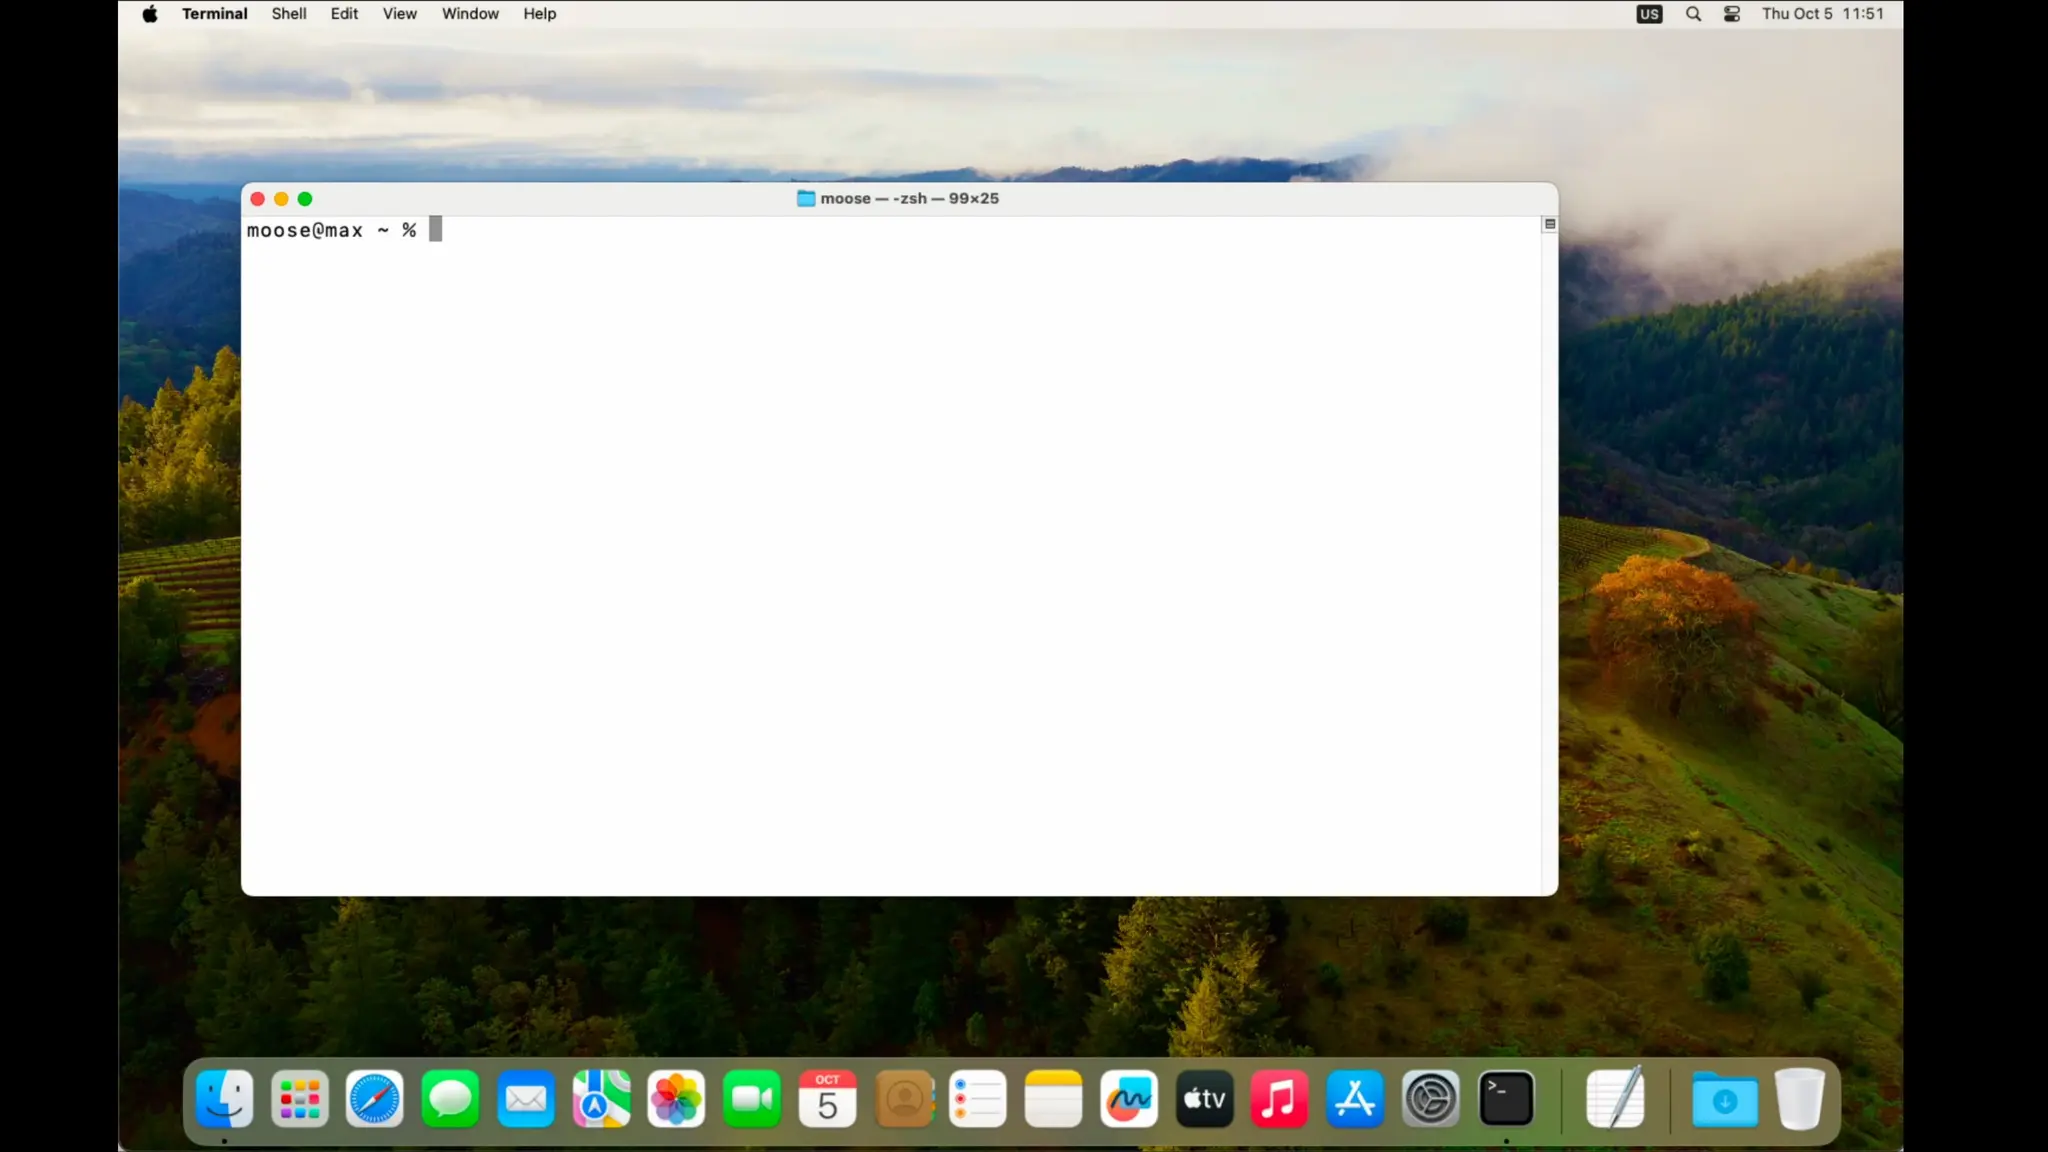Image resolution: width=2048 pixels, height=1152 pixels.
Task: Switch US input source menu
Action: coord(1649,14)
